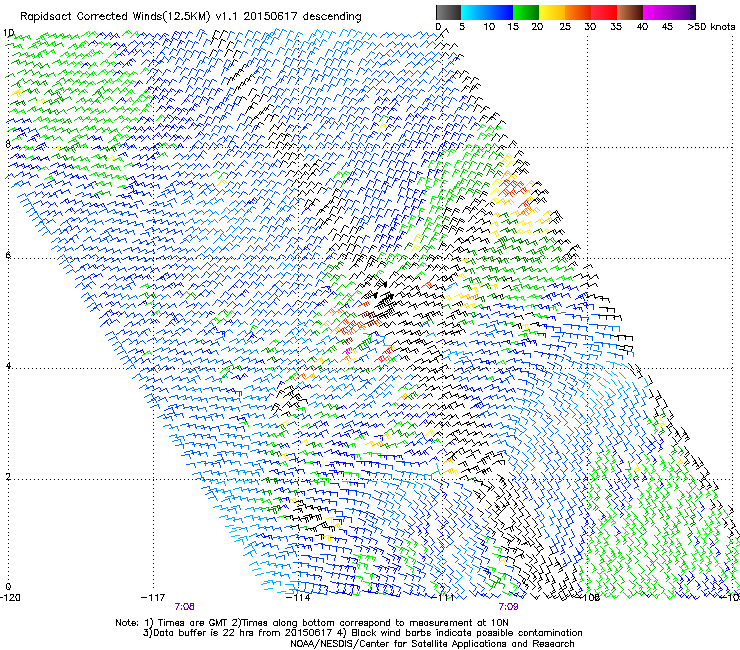Click the magenta-purple 40-50 knots legend segment
Viewport: 740px width, 650px height.
click(x=669, y=12)
